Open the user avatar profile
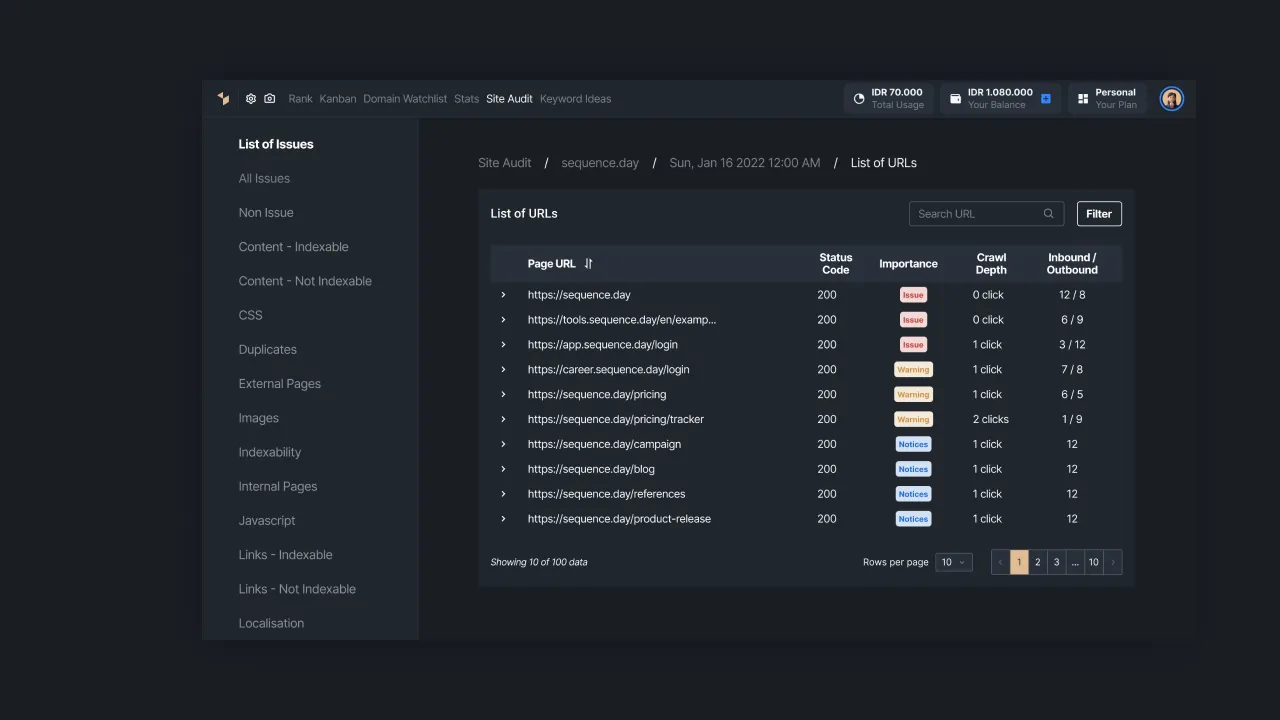The width and height of the screenshot is (1280, 720). 1172,98
